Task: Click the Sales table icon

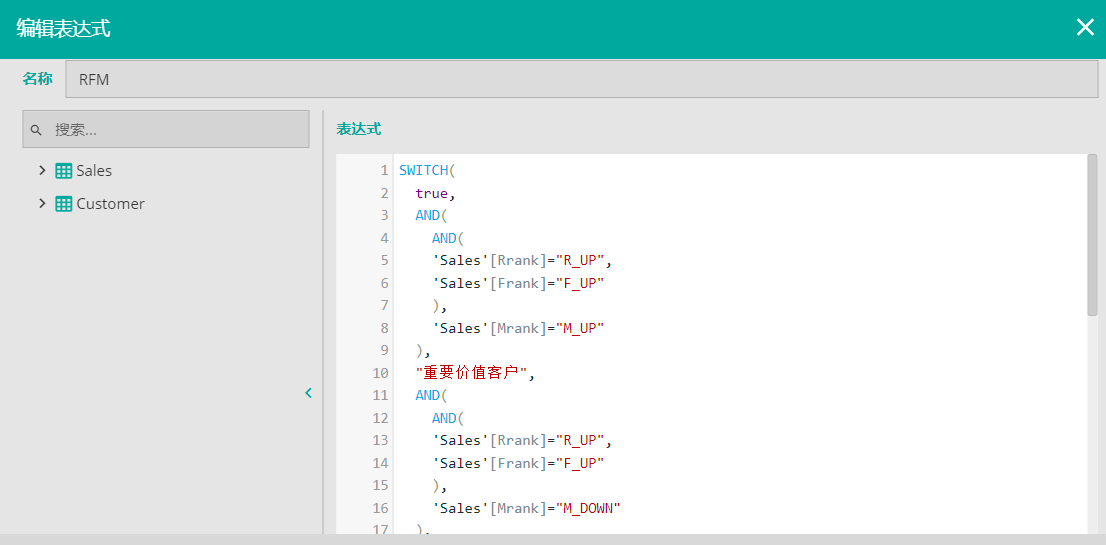Action: point(64,171)
